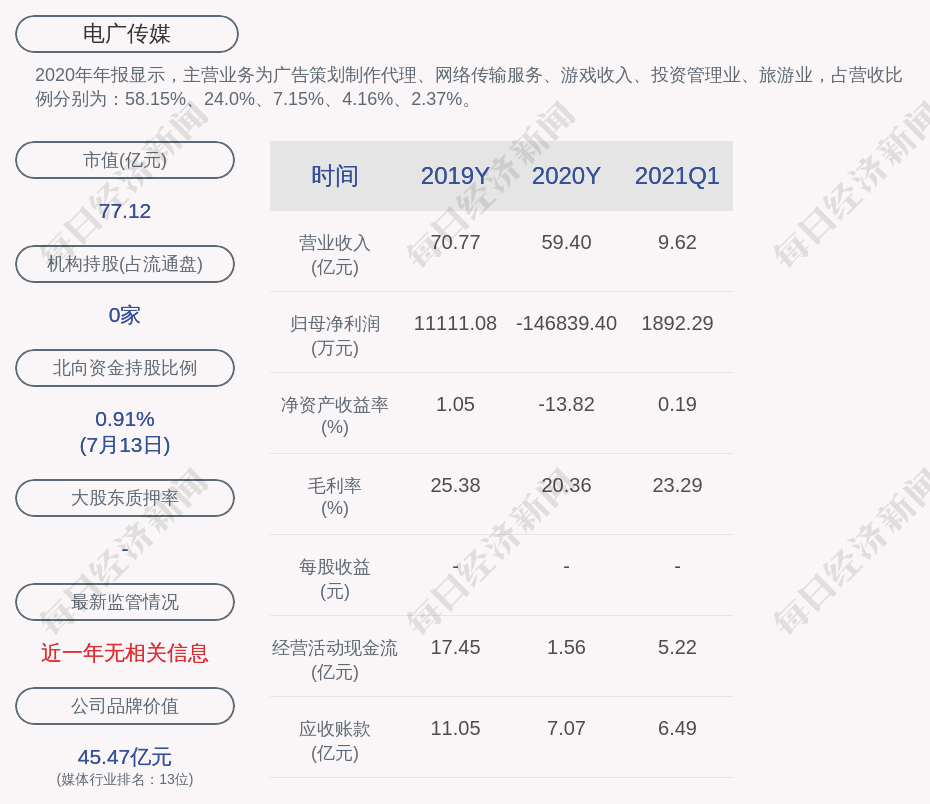This screenshot has width=930, height=804.
Task: Click the 时间 column header
Action: click(335, 176)
